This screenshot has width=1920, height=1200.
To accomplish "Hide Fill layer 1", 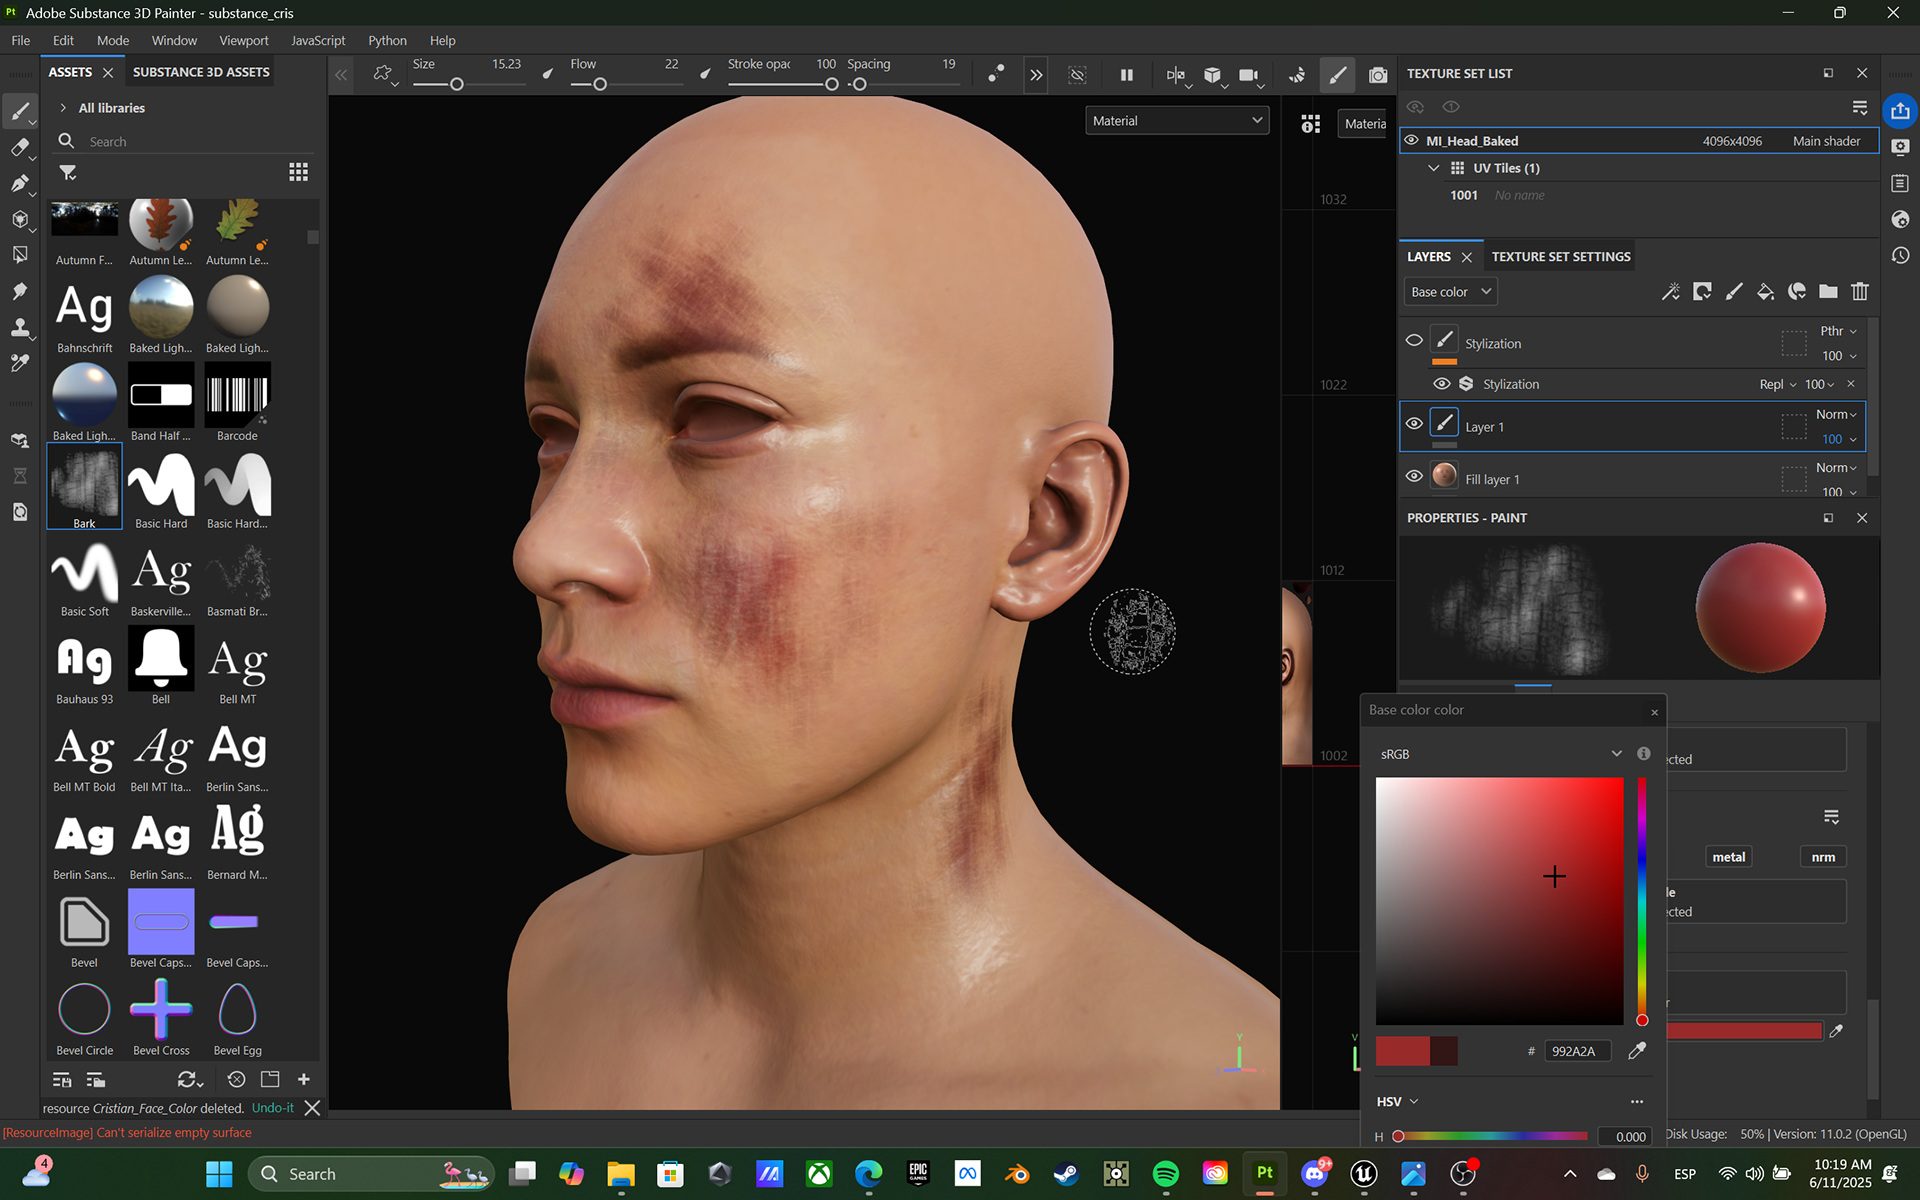I will (1414, 476).
